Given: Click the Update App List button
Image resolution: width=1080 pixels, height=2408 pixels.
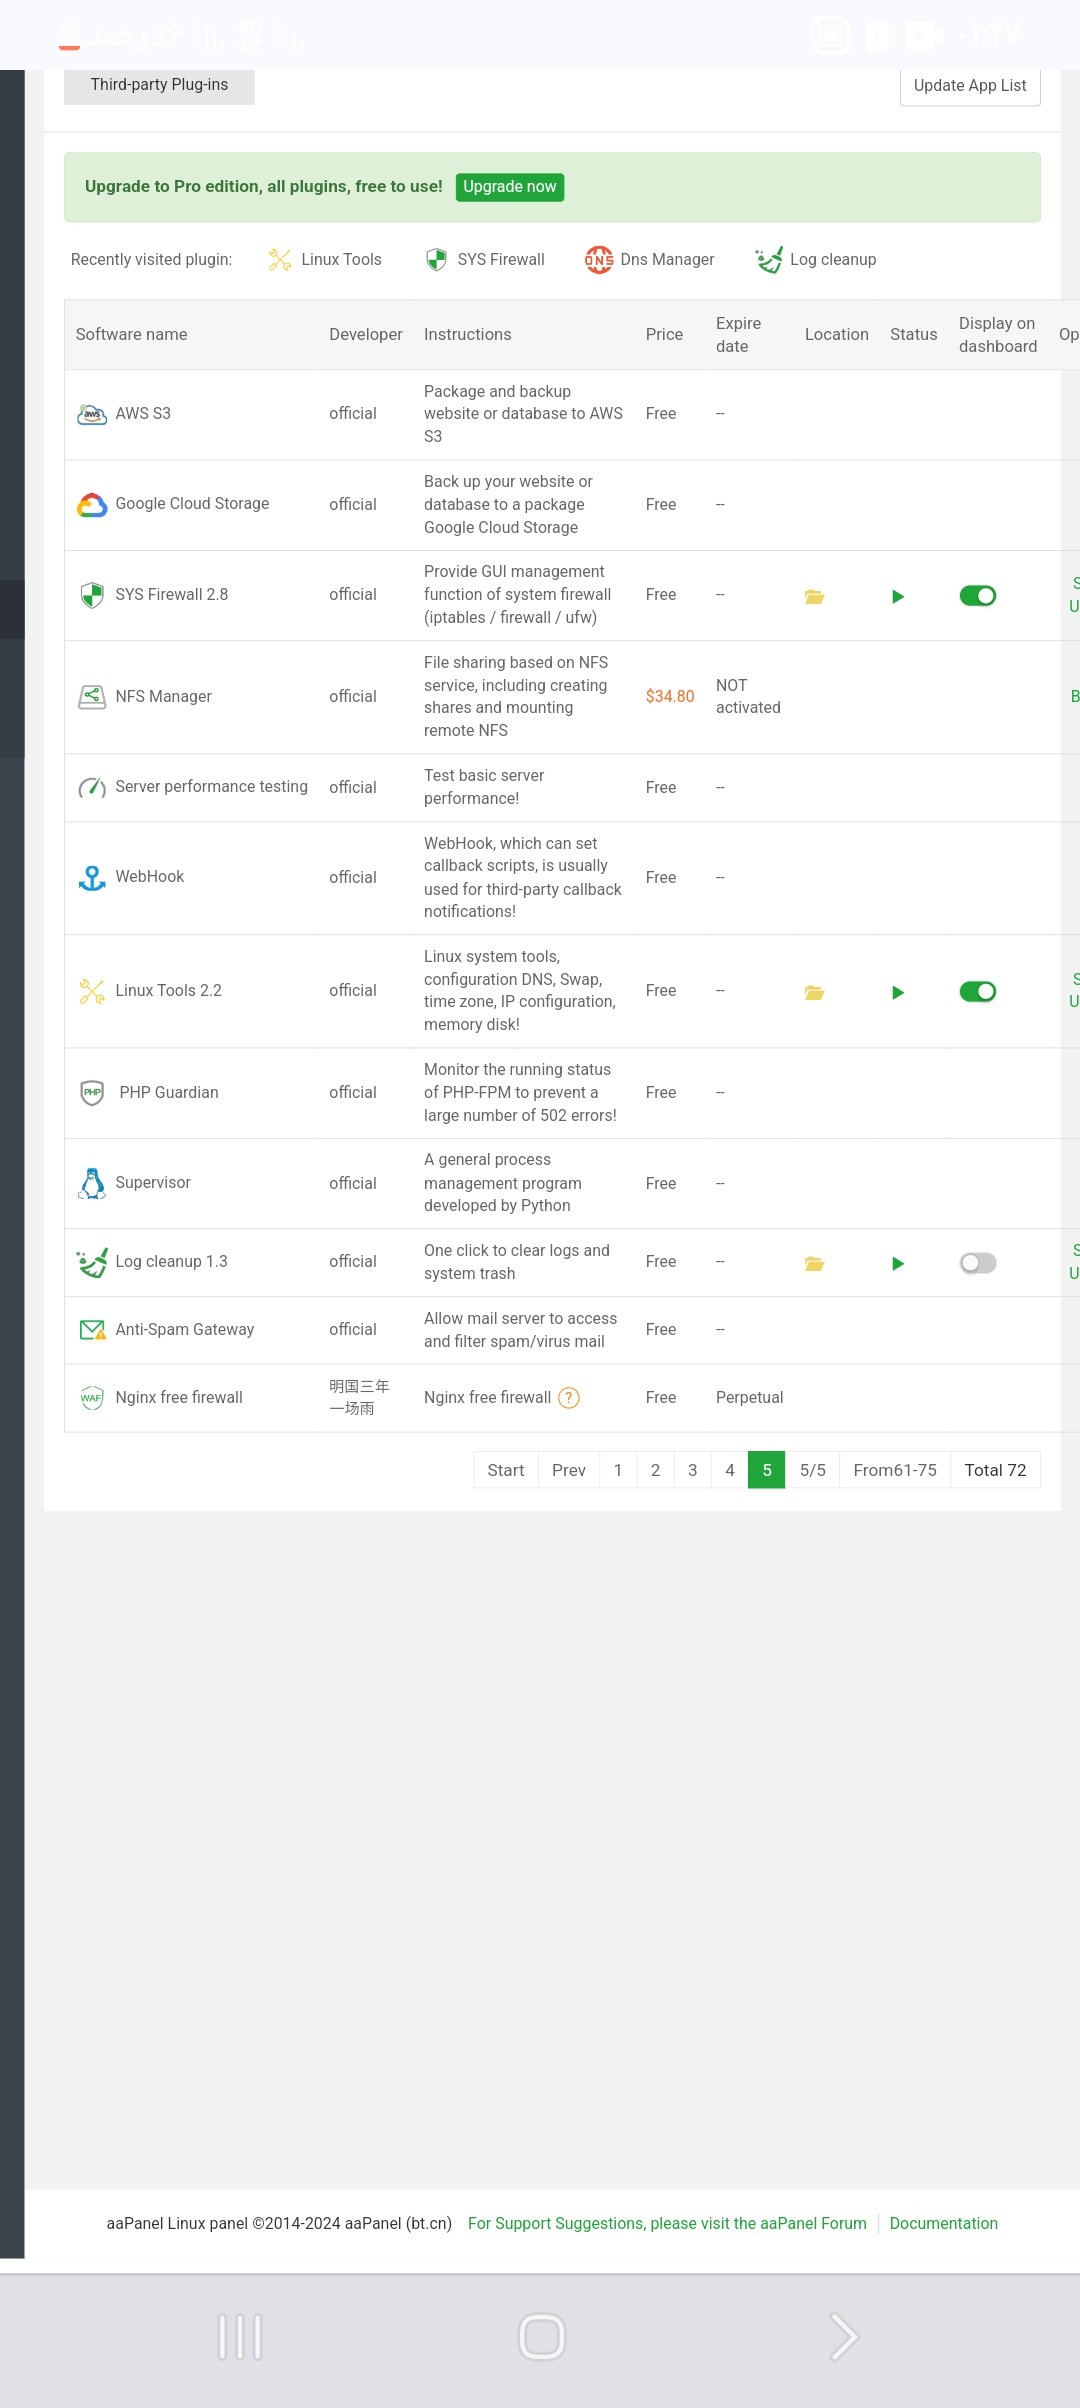Looking at the screenshot, I should coord(969,86).
